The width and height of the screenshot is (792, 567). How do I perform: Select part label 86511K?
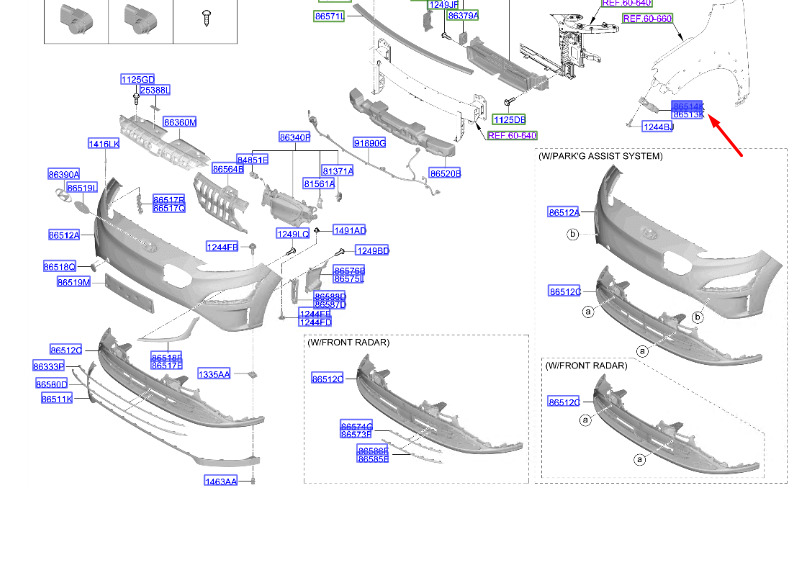pos(57,399)
